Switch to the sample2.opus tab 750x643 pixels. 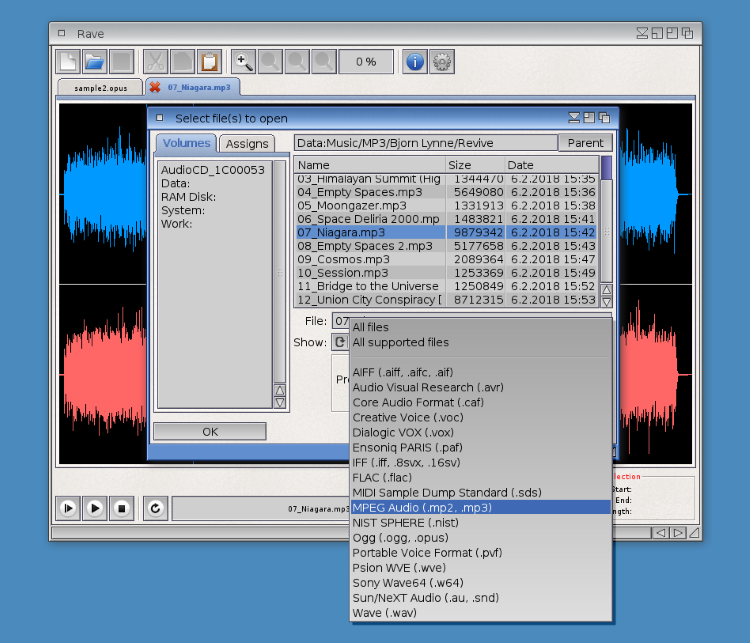99,87
